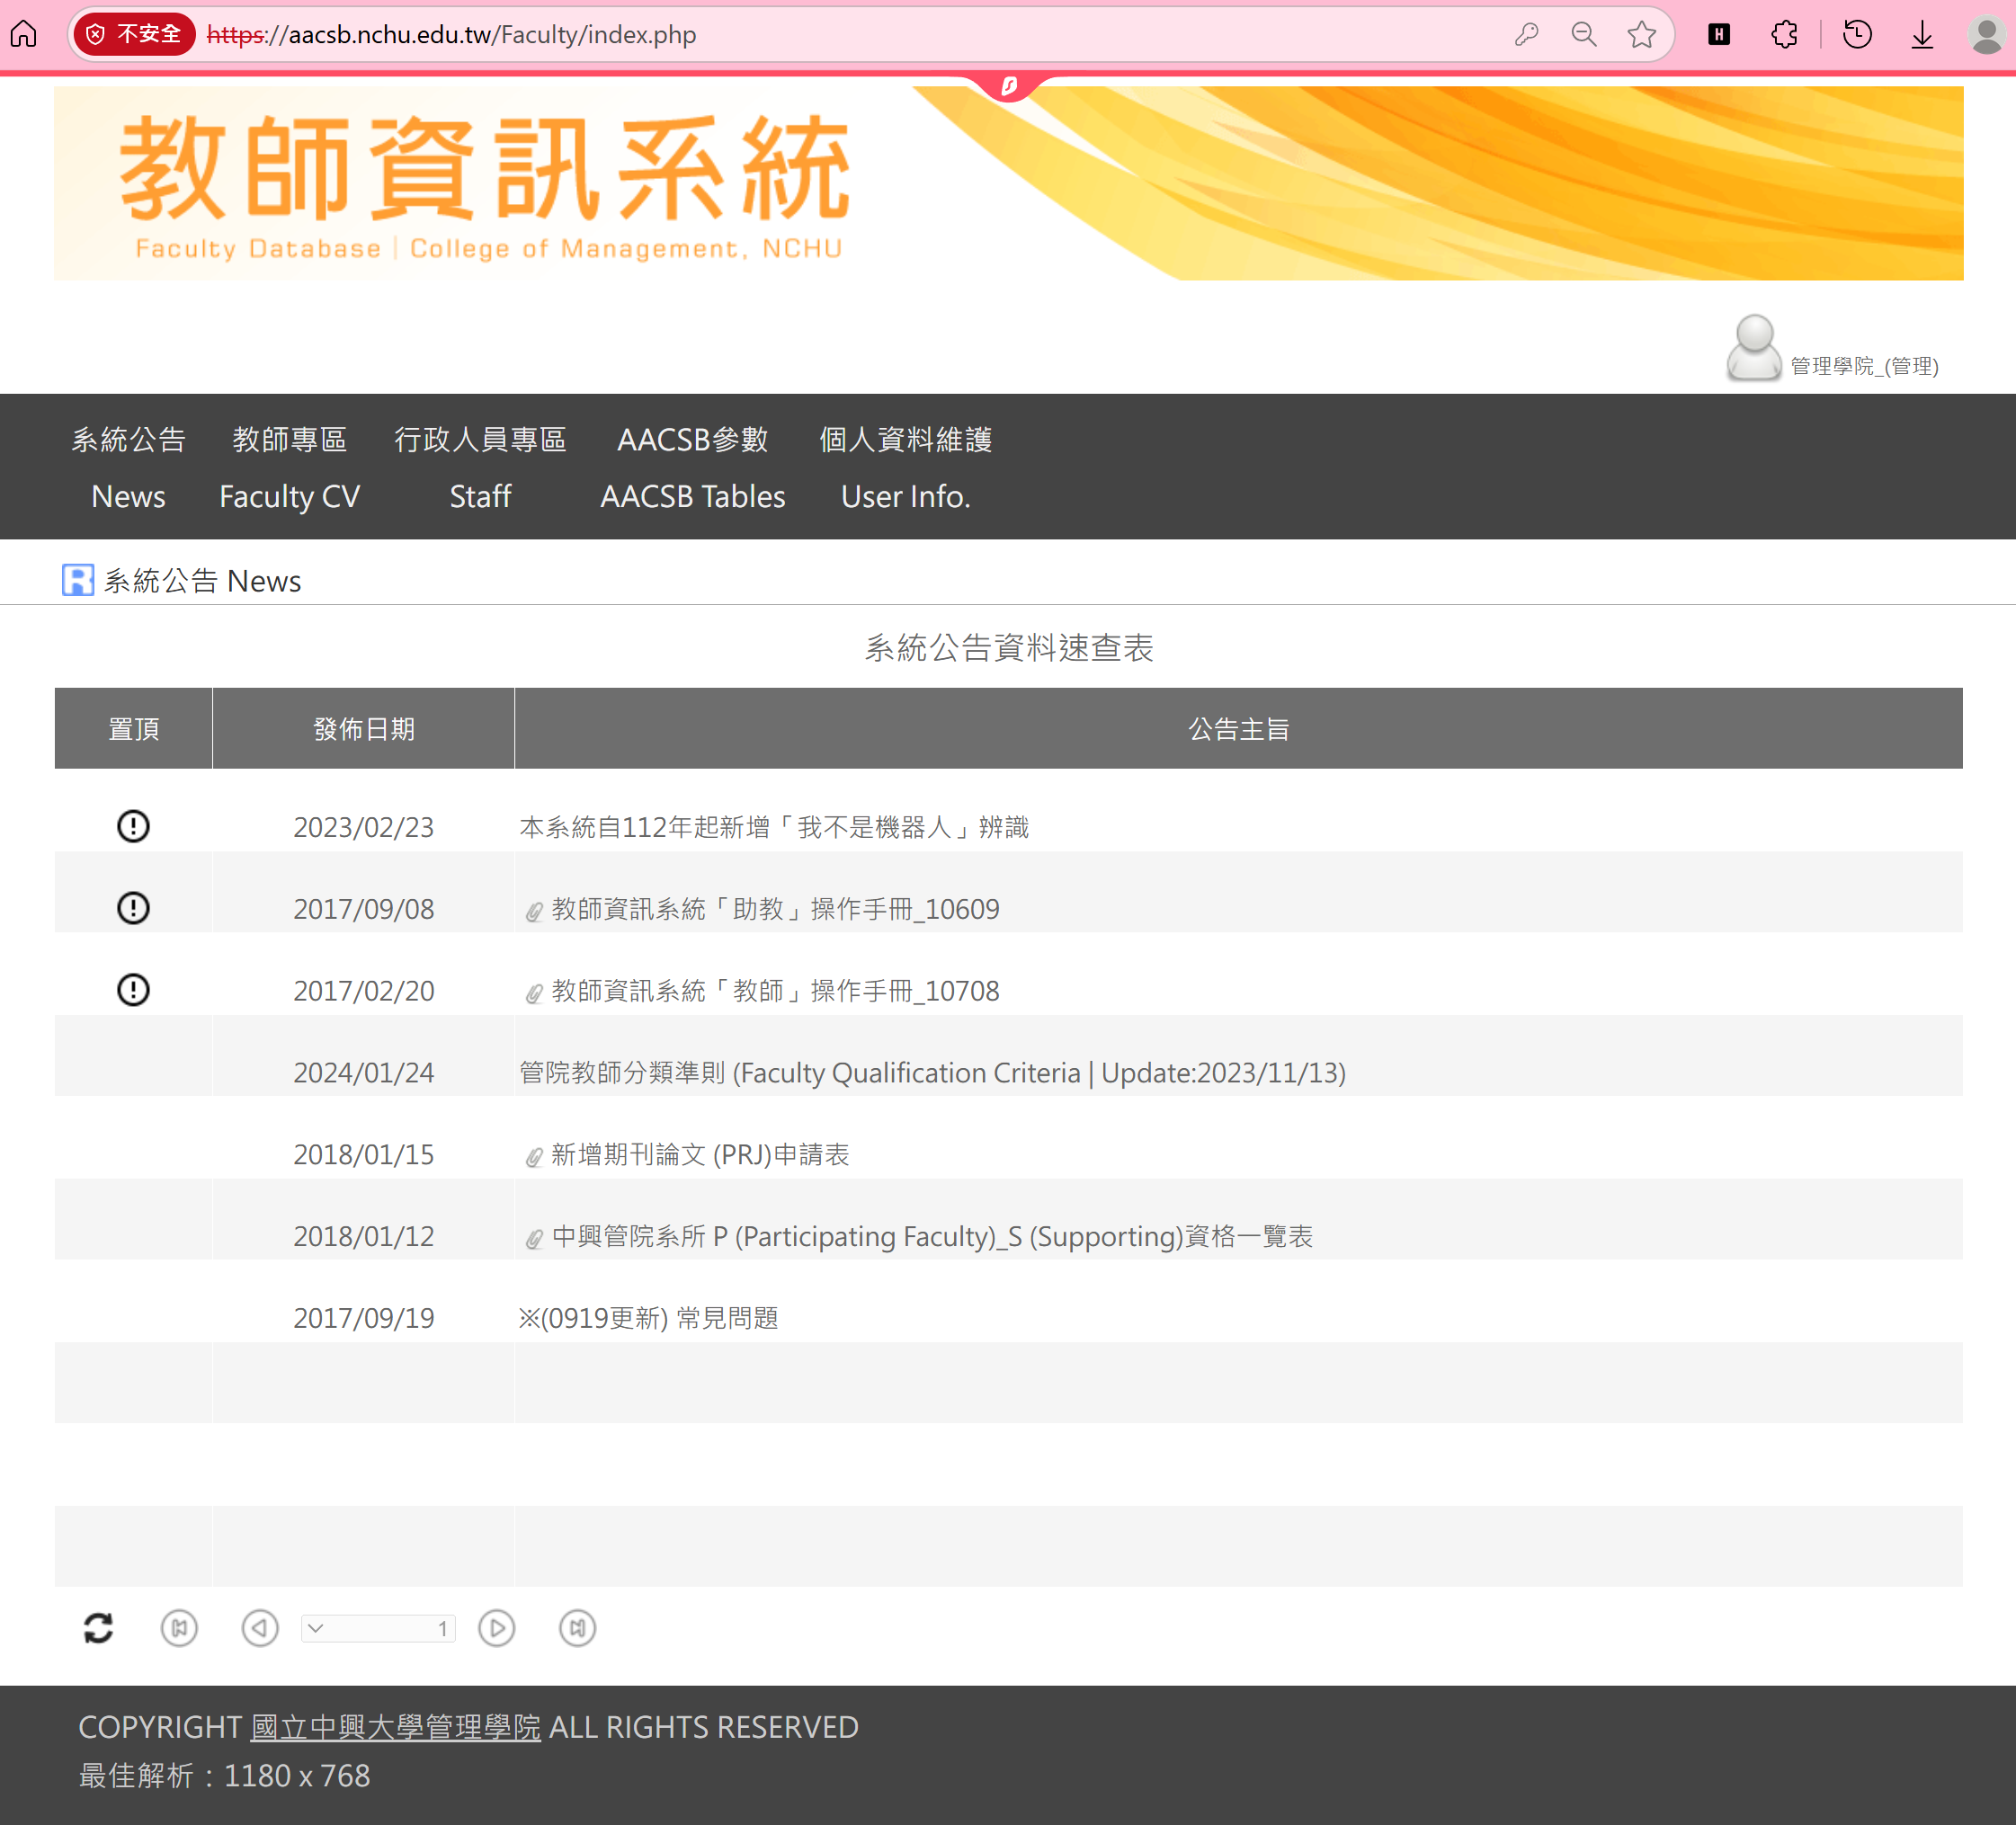Click the user avatar beside 管理學院_(管理)
This screenshot has height=1843, width=2016.
(1754, 348)
